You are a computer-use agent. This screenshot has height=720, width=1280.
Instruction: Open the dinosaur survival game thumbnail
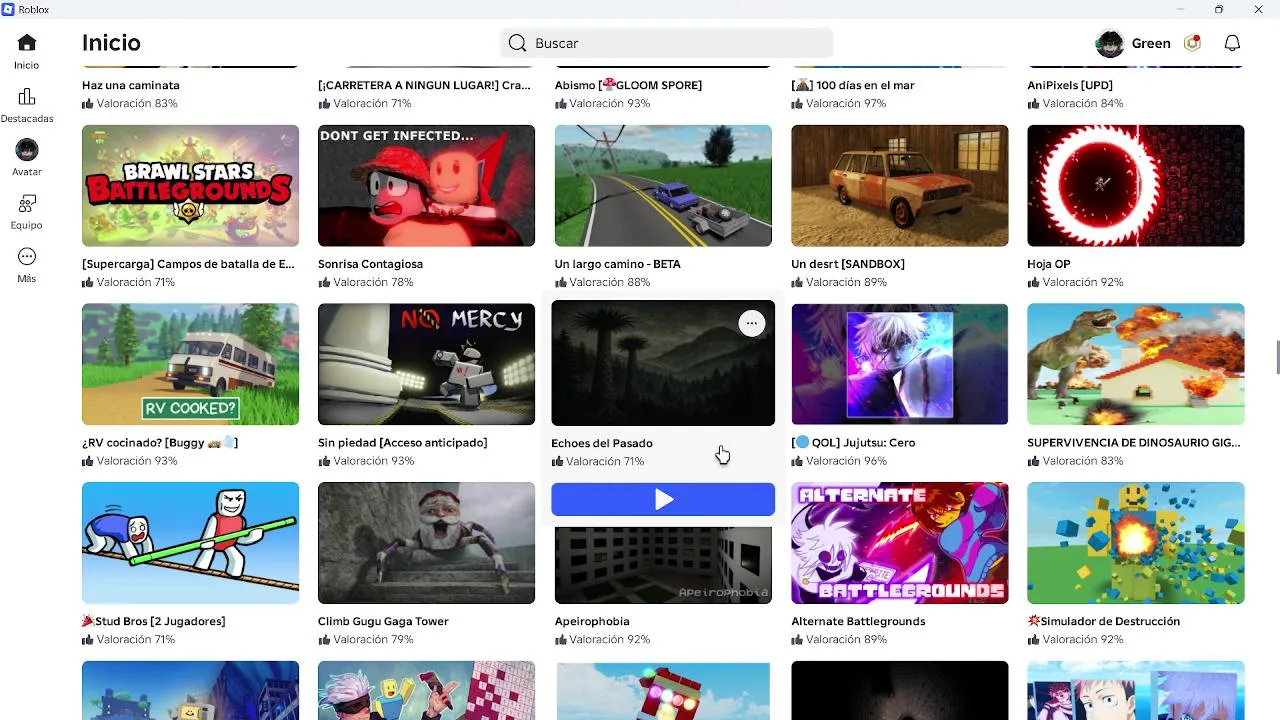click(x=1136, y=364)
